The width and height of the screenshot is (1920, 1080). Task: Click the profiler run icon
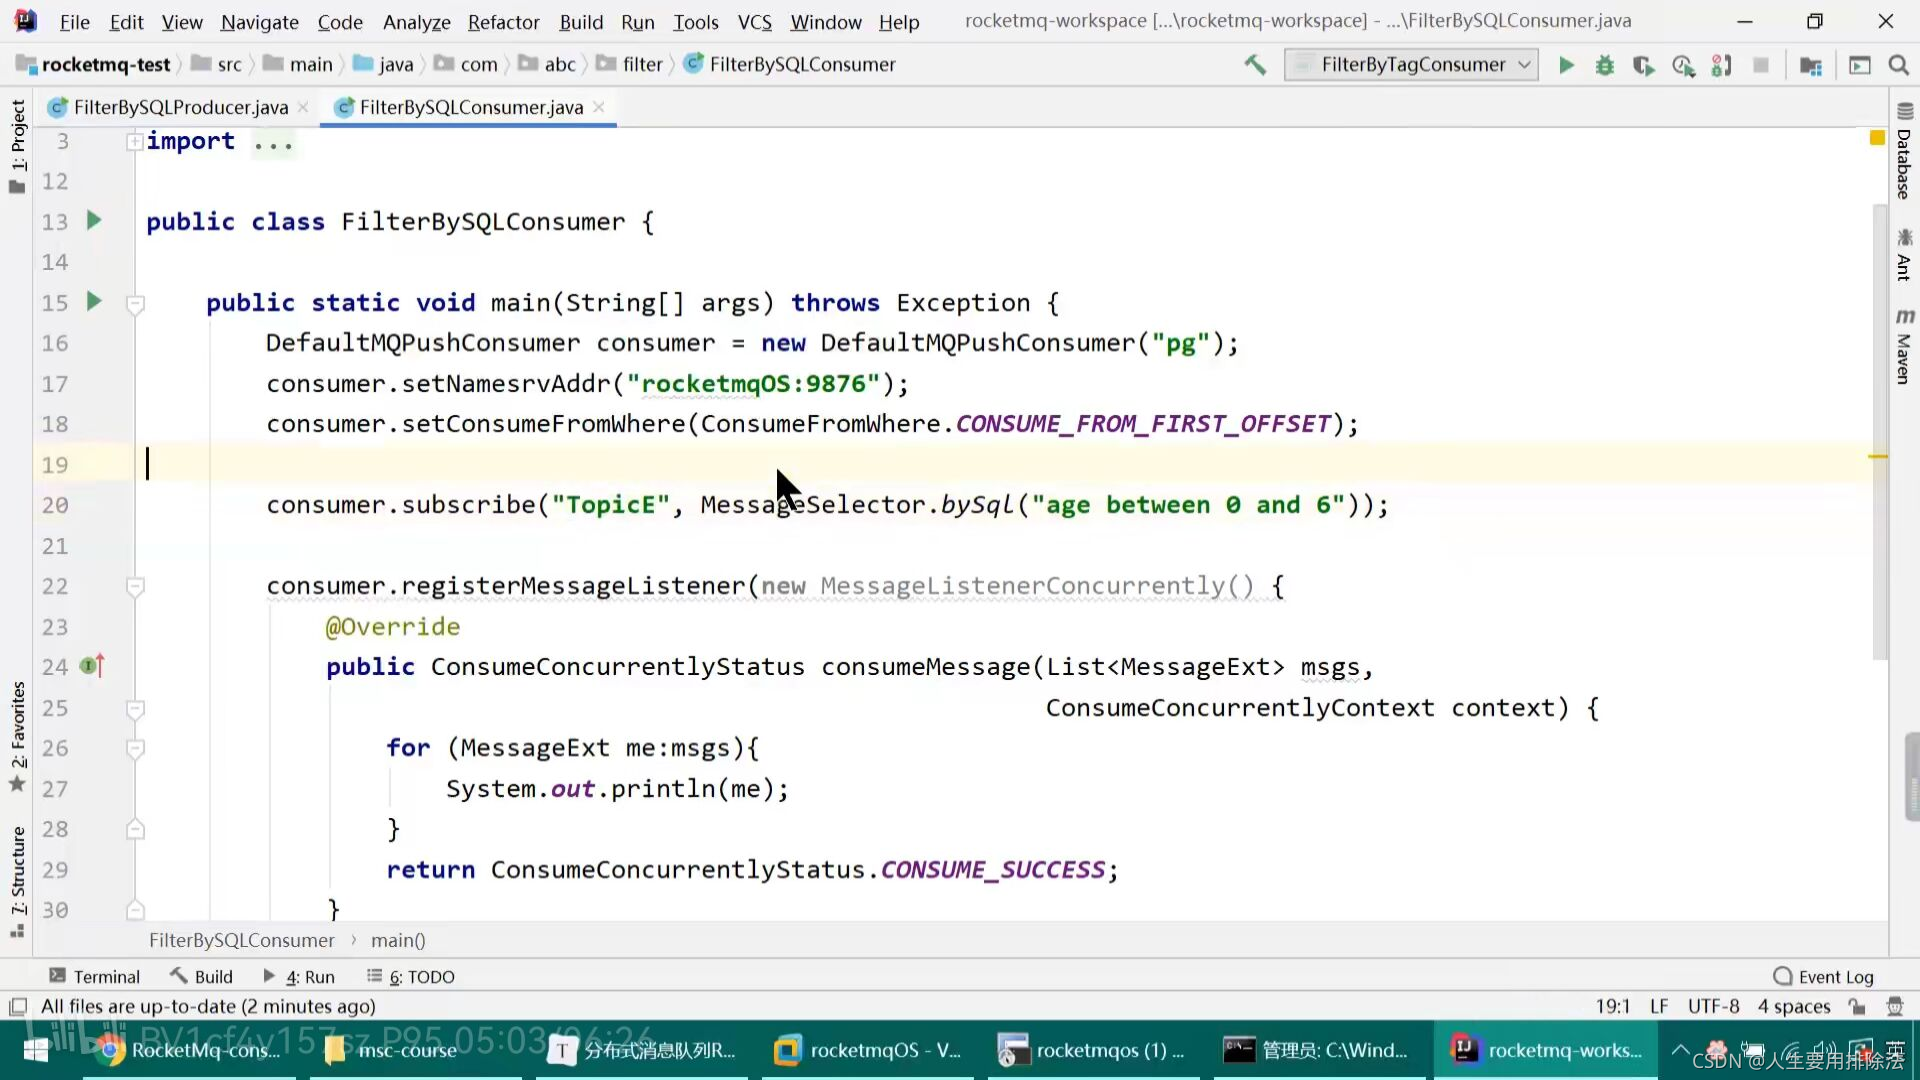click(x=1683, y=65)
